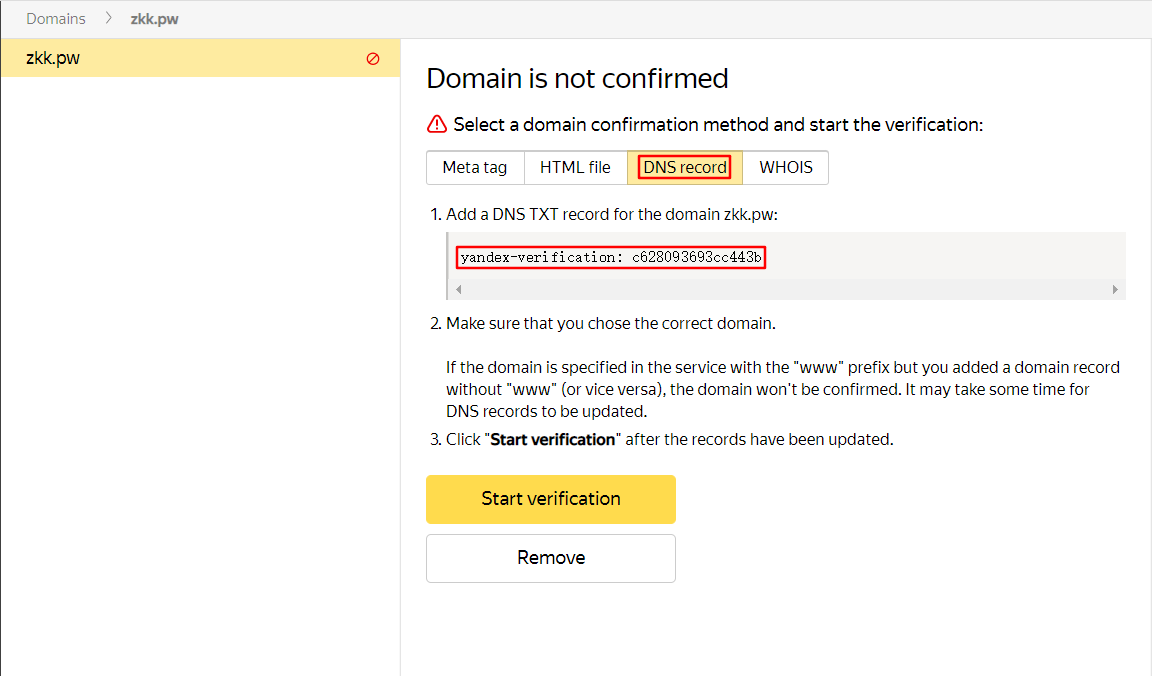Click bold "Start verification" text in step 3
Viewport: 1152px width, 676px height.
coord(552,439)
